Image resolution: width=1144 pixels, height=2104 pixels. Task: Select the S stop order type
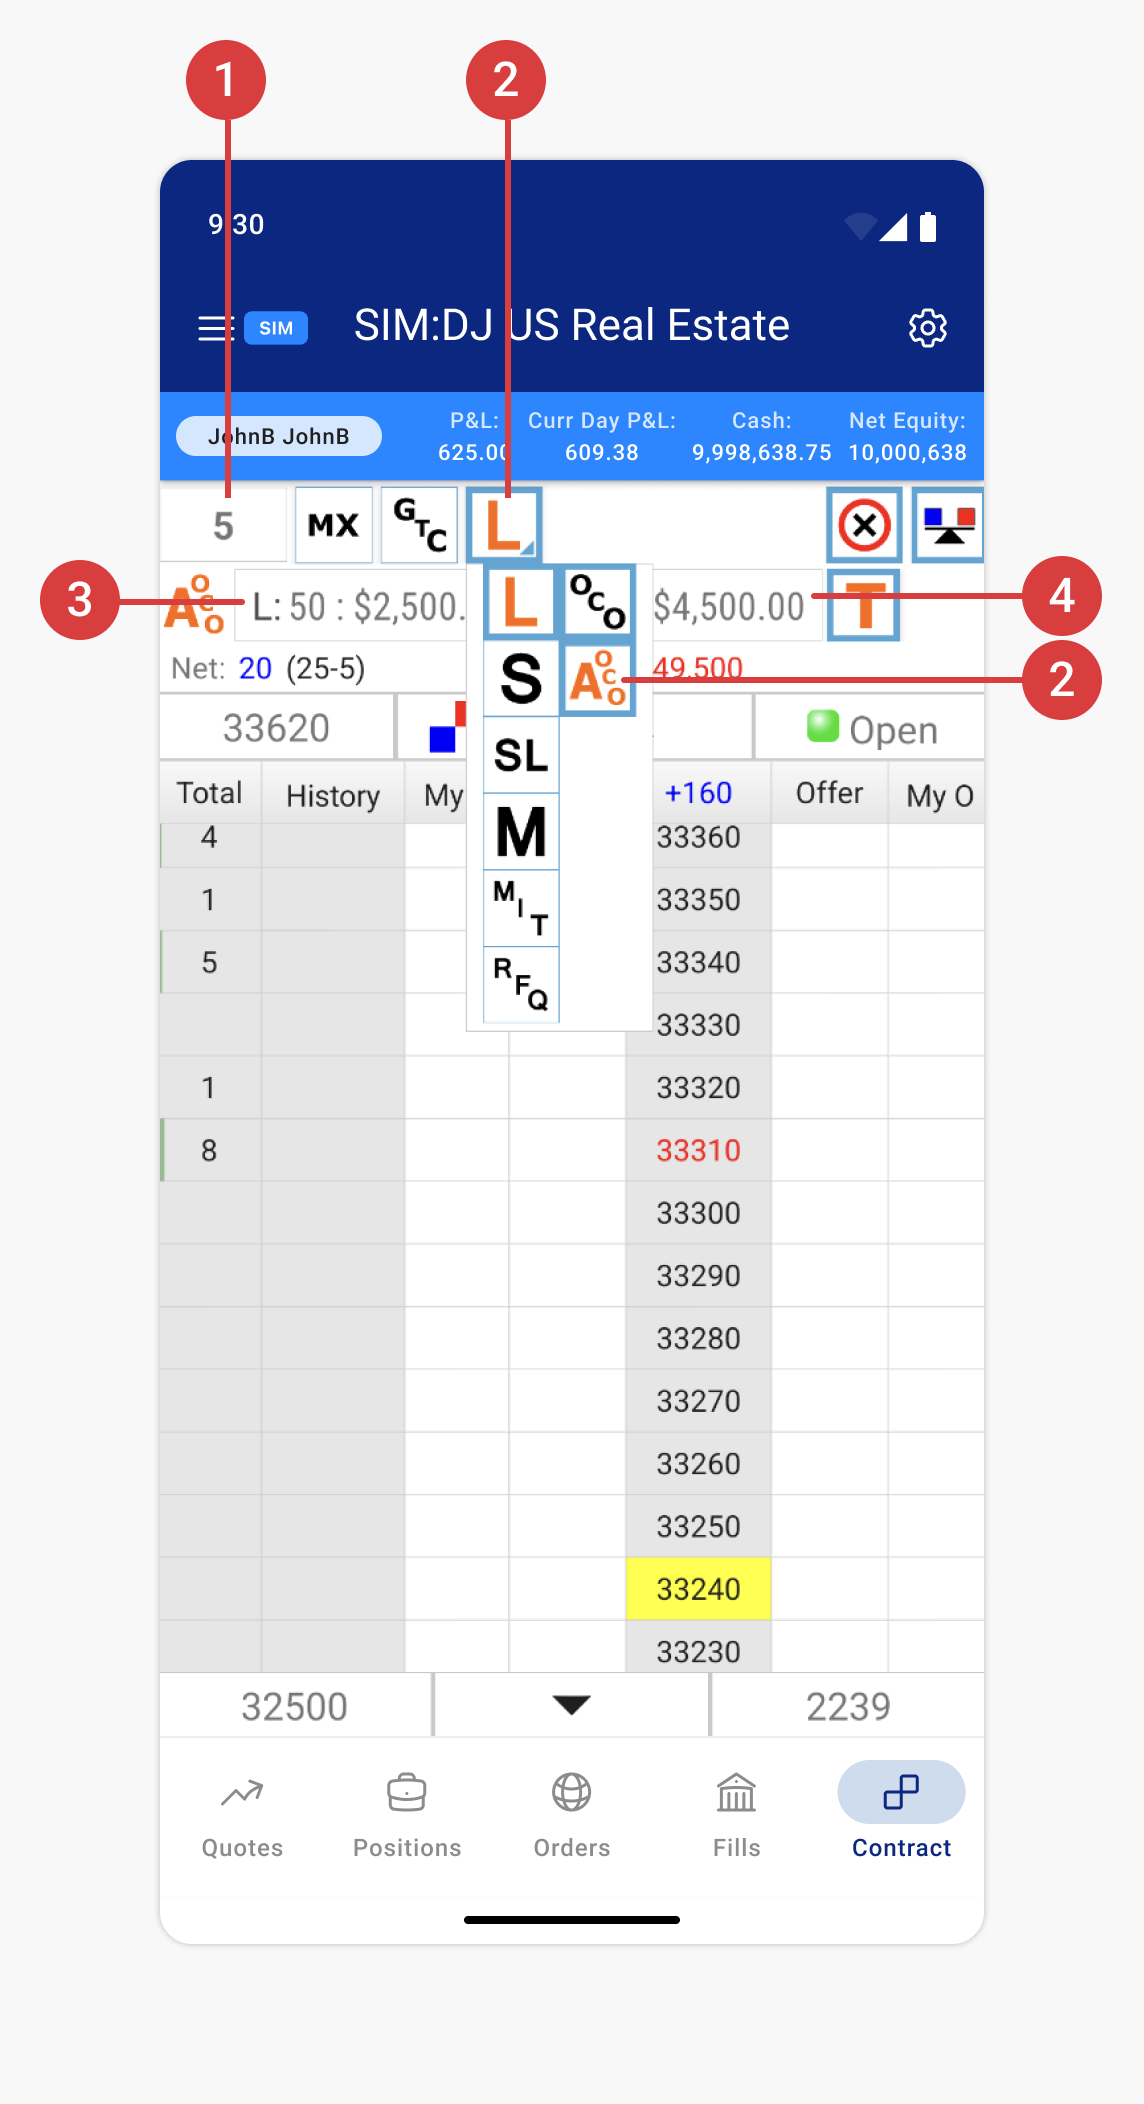[521, 680]
